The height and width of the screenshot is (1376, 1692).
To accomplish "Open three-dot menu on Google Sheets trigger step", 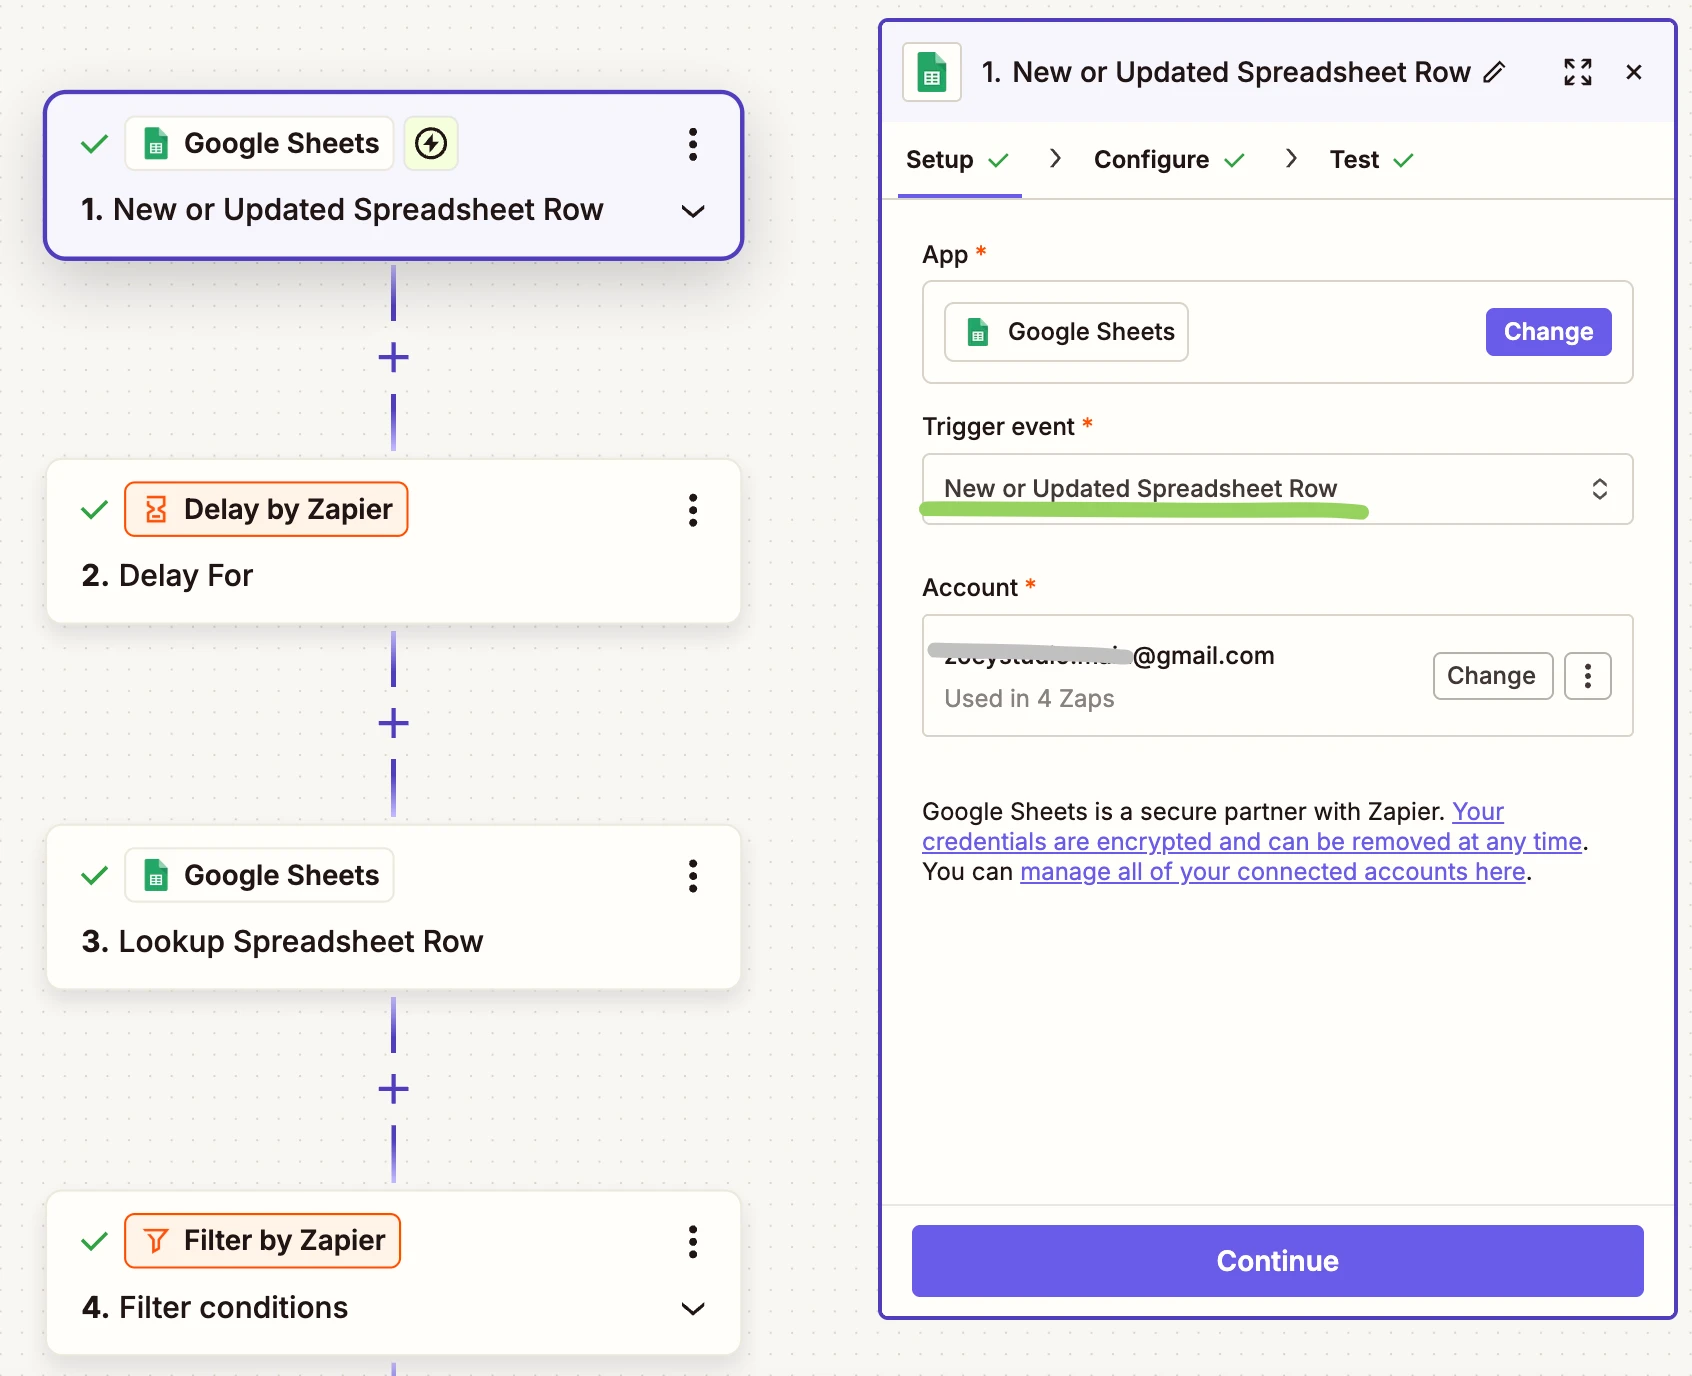I will pos(692,144).
